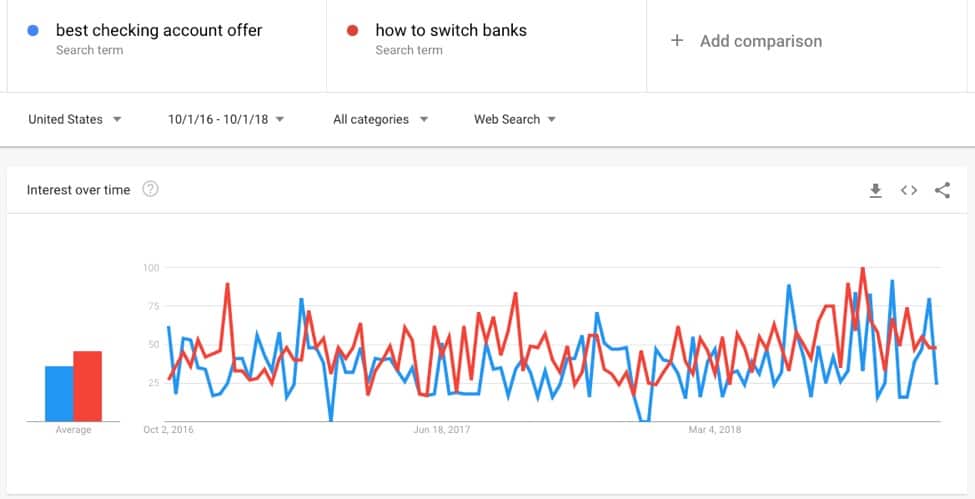
Task: Open the embed code icon
Action: (x=908, y=190)
